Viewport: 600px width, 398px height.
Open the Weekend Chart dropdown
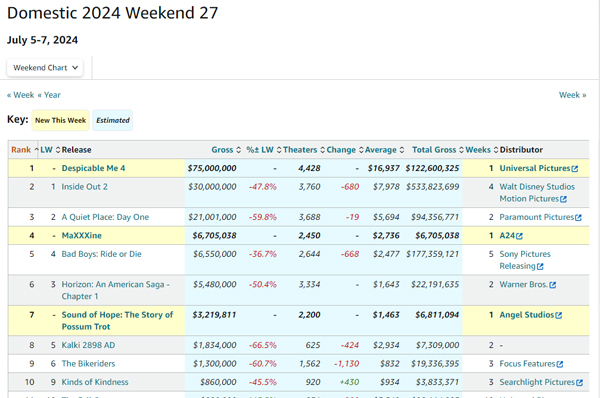(x=45, y=68)
